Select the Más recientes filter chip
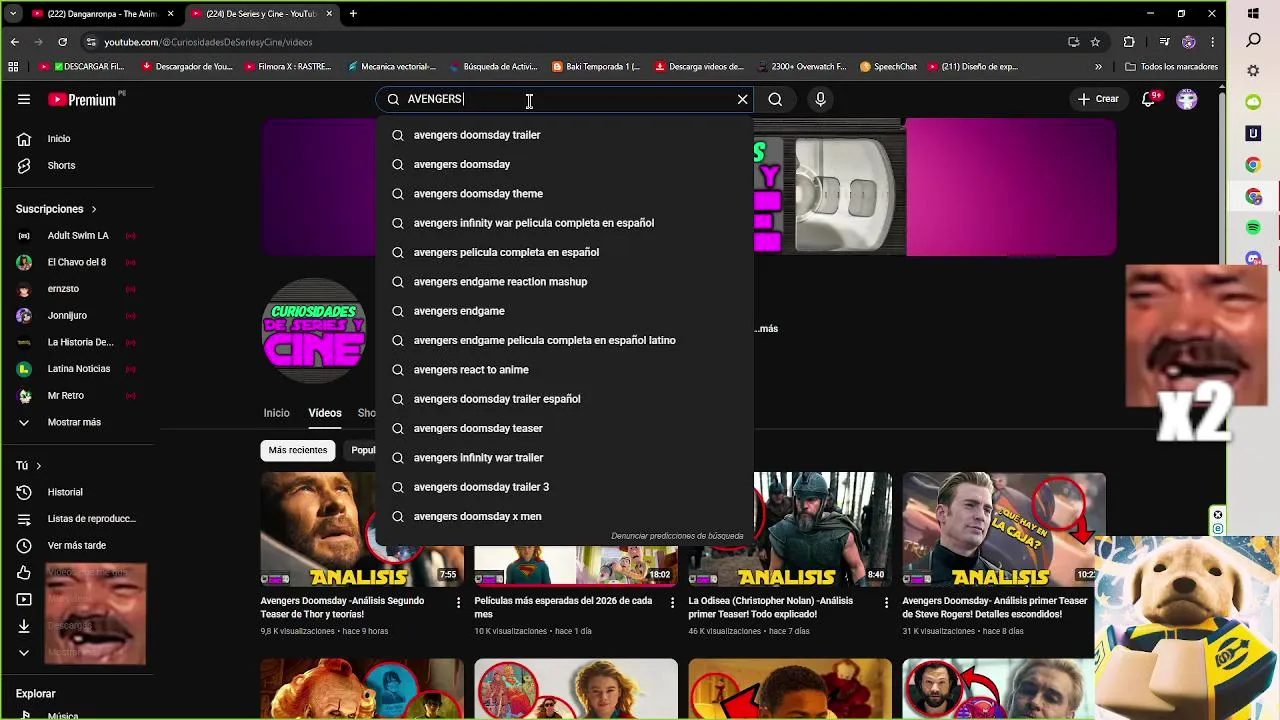Image resolution: width=1280 pixels, height=720 pixels. click(298, 450)
